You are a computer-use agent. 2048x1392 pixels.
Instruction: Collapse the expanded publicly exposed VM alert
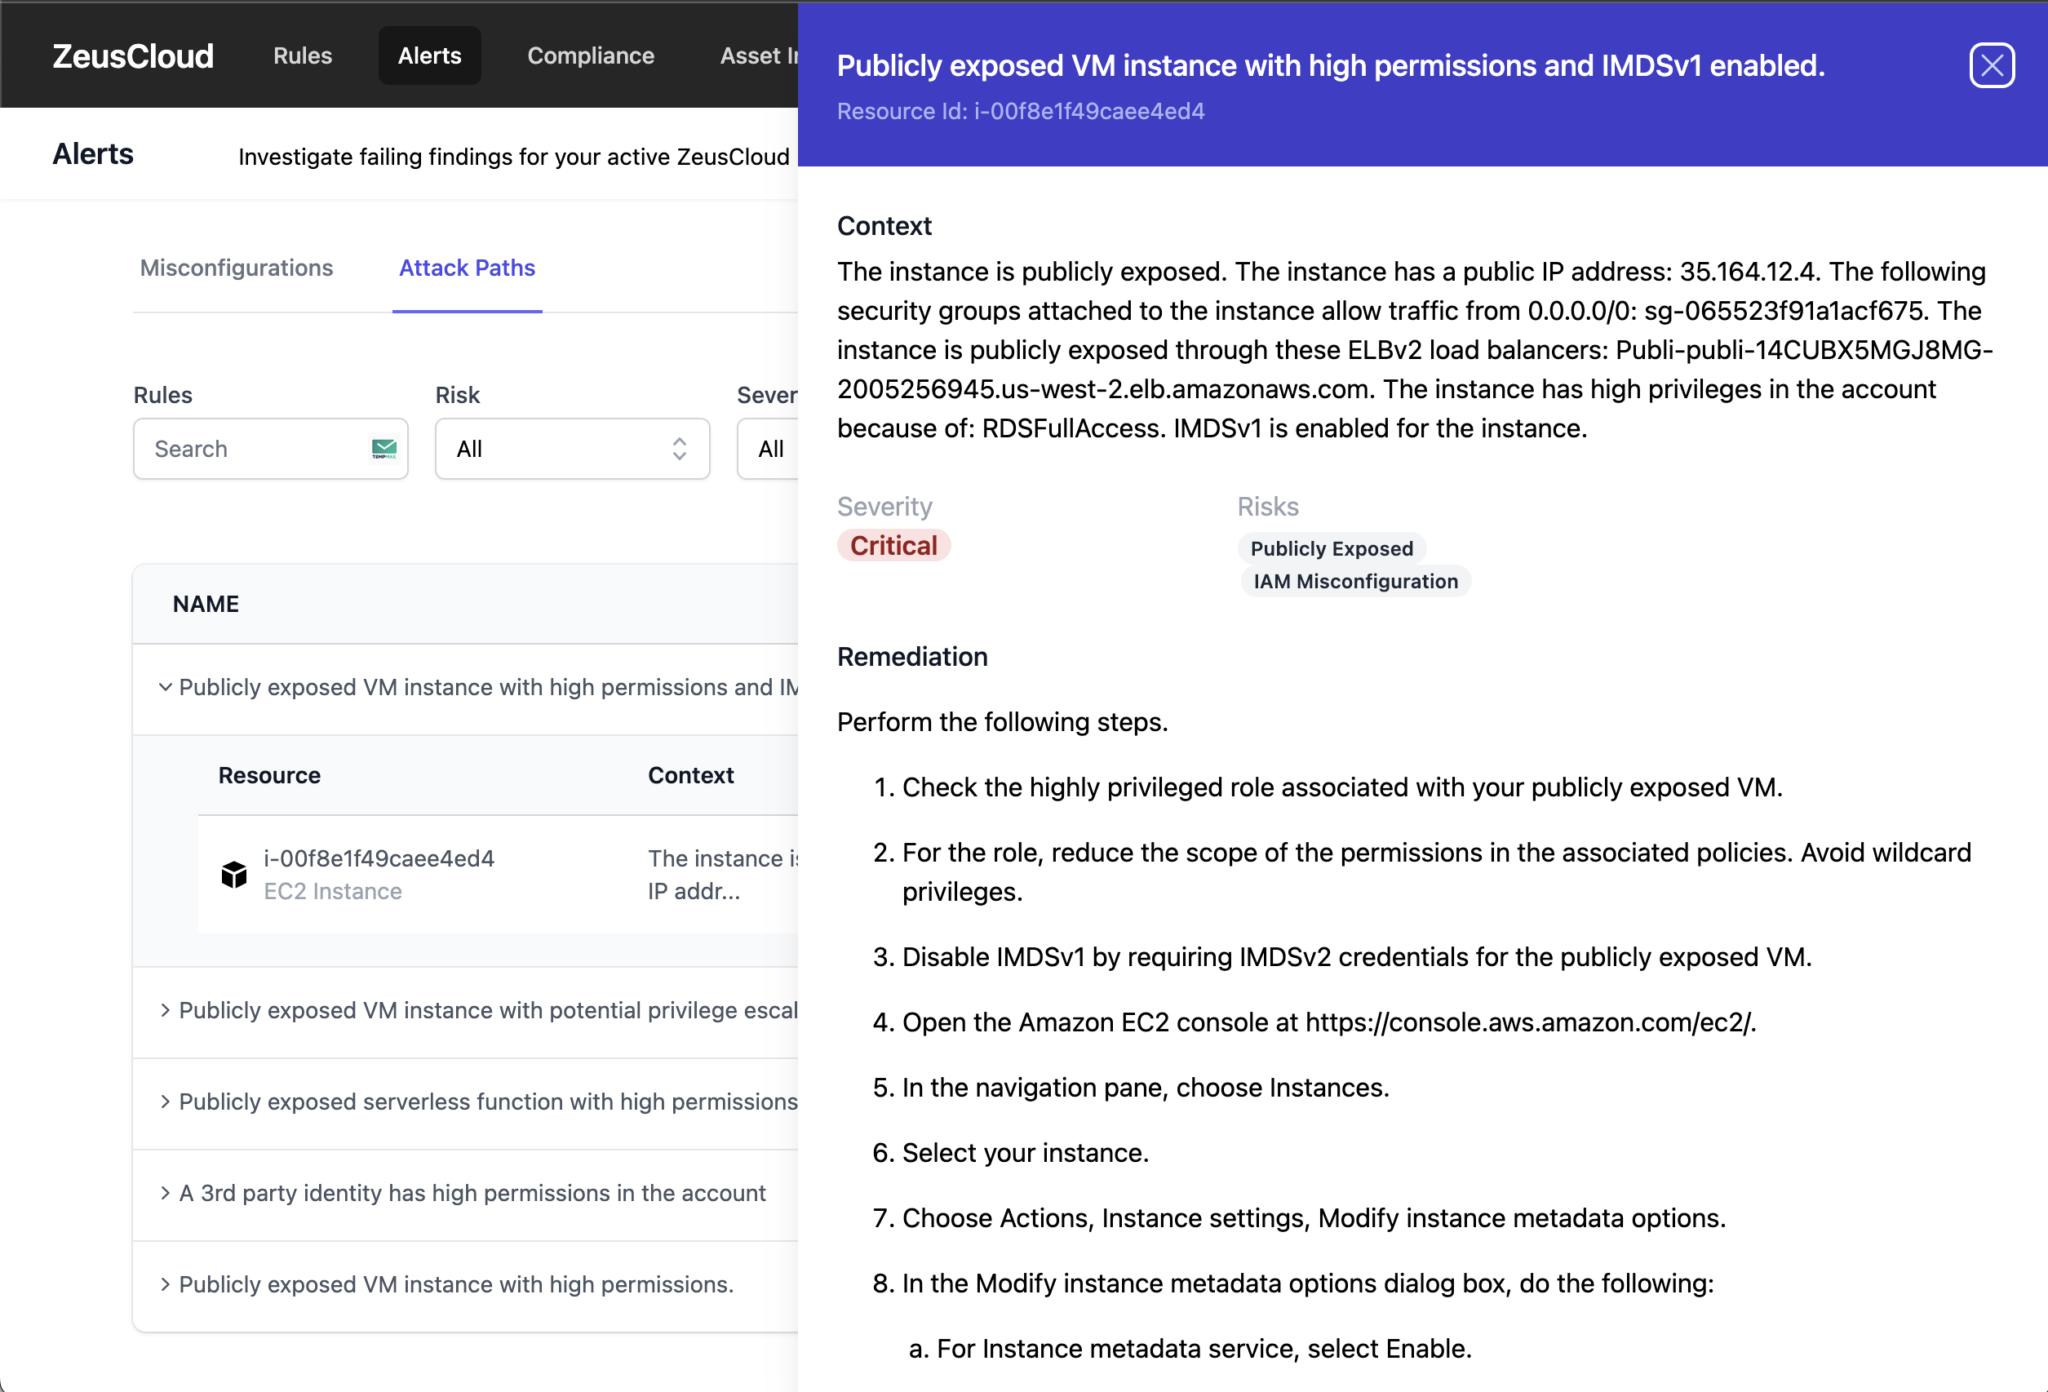coord(165,687)
